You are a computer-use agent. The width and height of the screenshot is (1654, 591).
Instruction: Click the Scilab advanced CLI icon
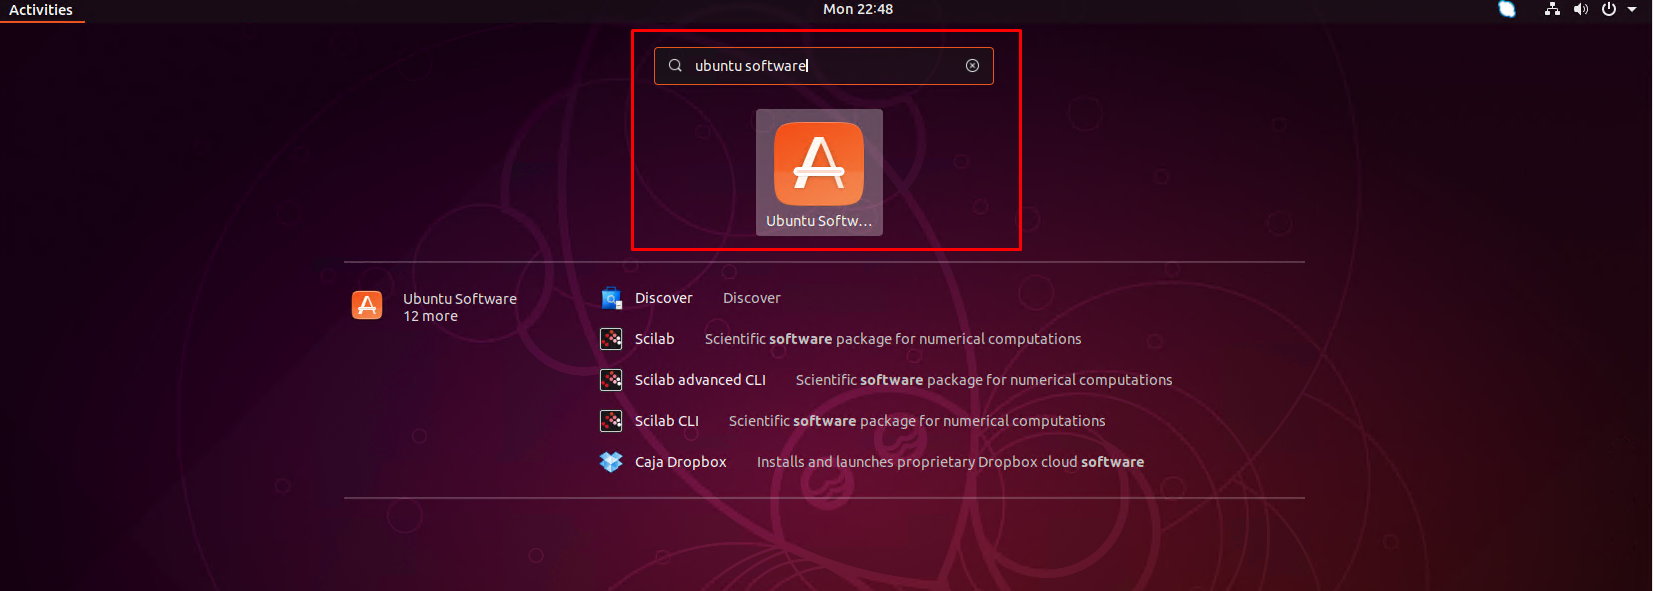(x=611, y=380)
